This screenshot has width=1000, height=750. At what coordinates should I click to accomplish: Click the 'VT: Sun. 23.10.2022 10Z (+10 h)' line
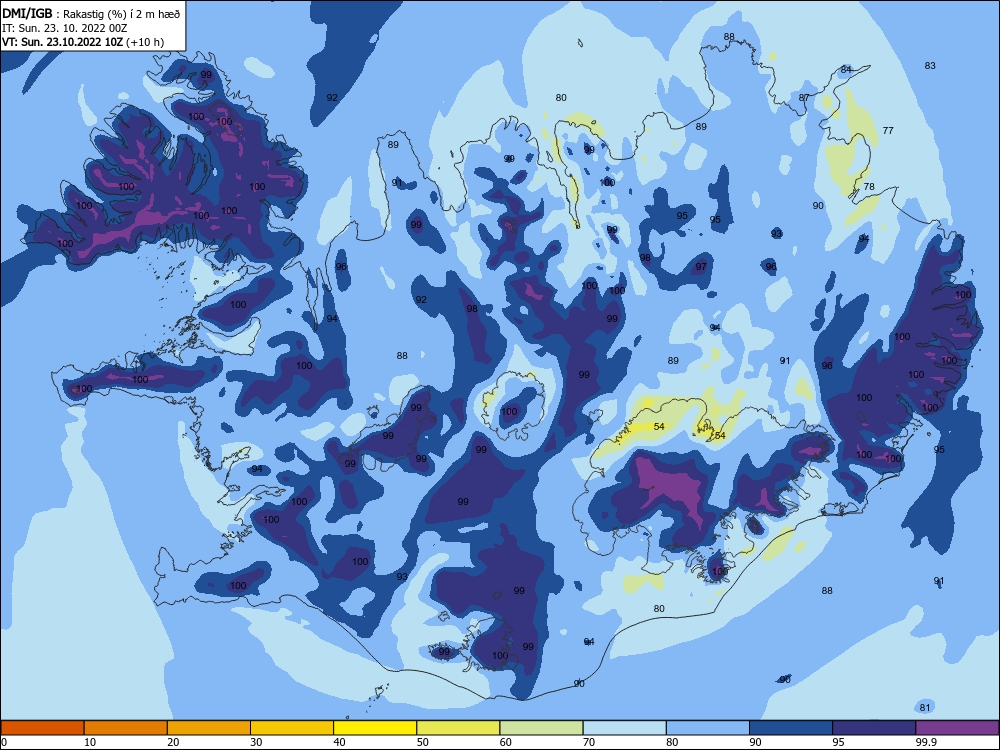pos(83,42)
